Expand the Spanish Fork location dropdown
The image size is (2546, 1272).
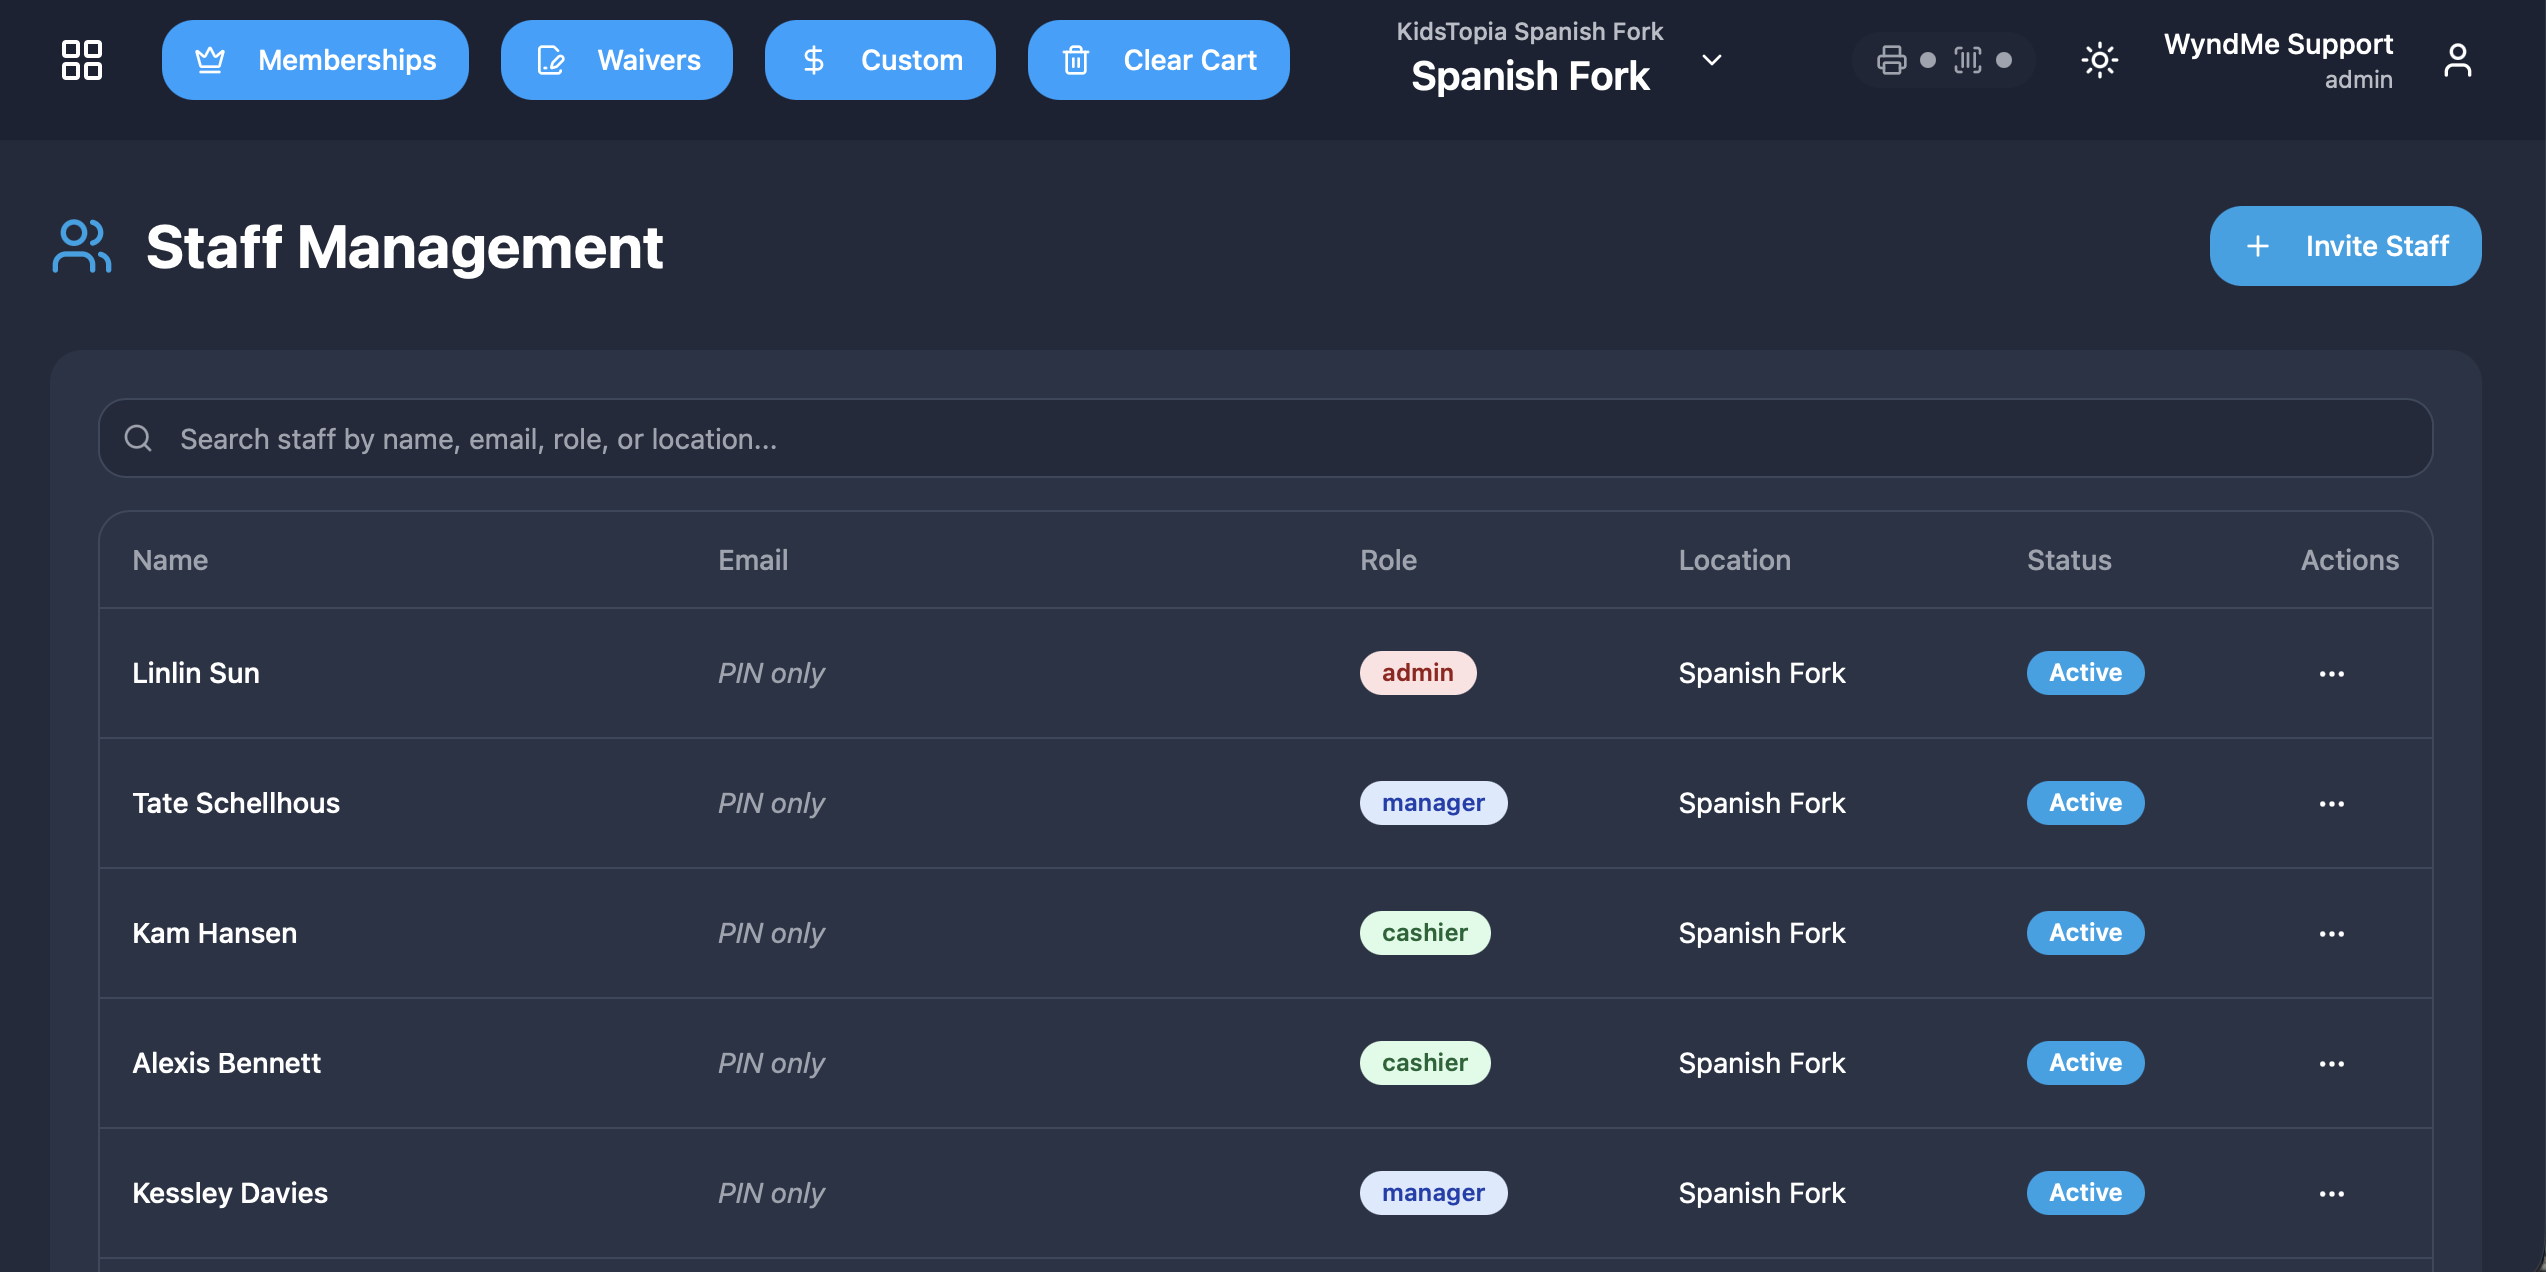point(1711,60)
